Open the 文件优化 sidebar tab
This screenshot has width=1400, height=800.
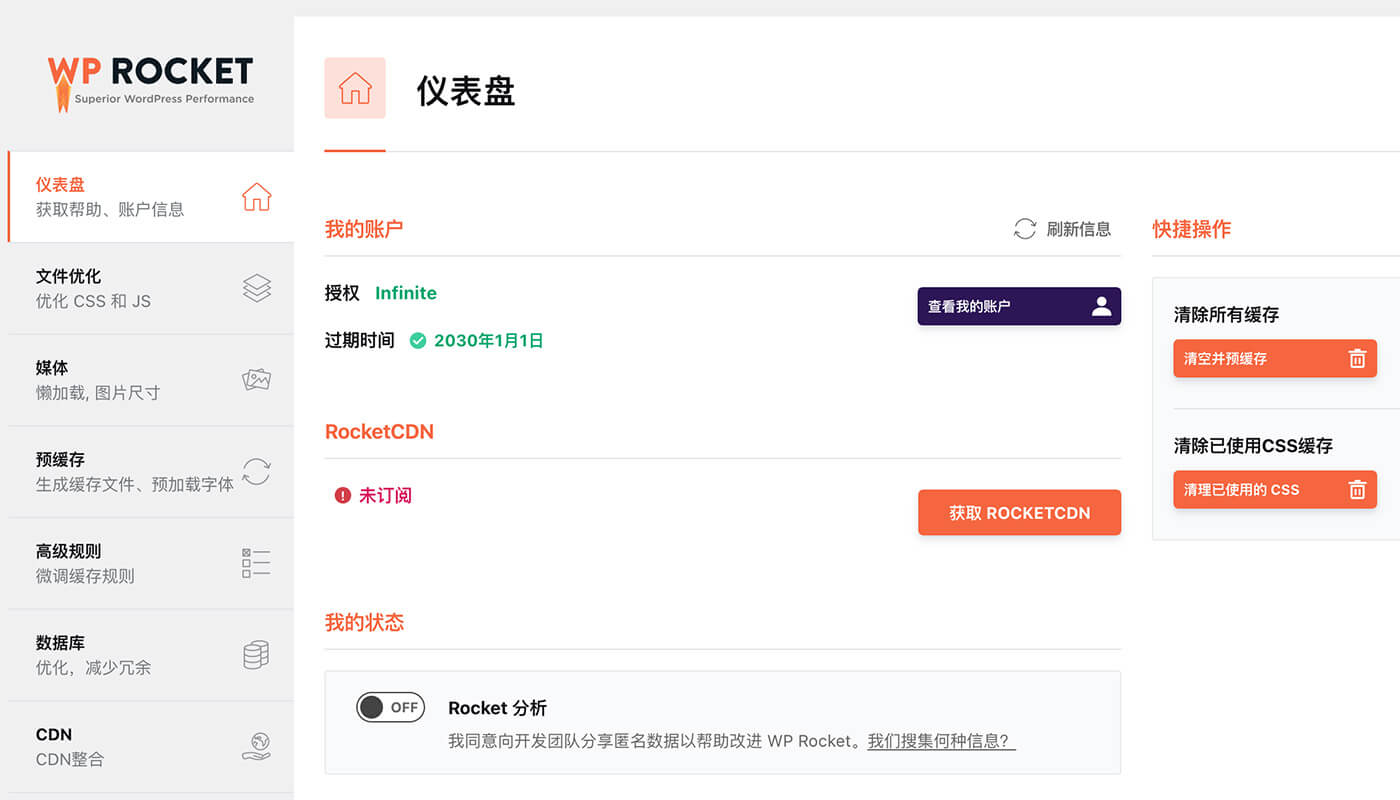tap(151, 288)
